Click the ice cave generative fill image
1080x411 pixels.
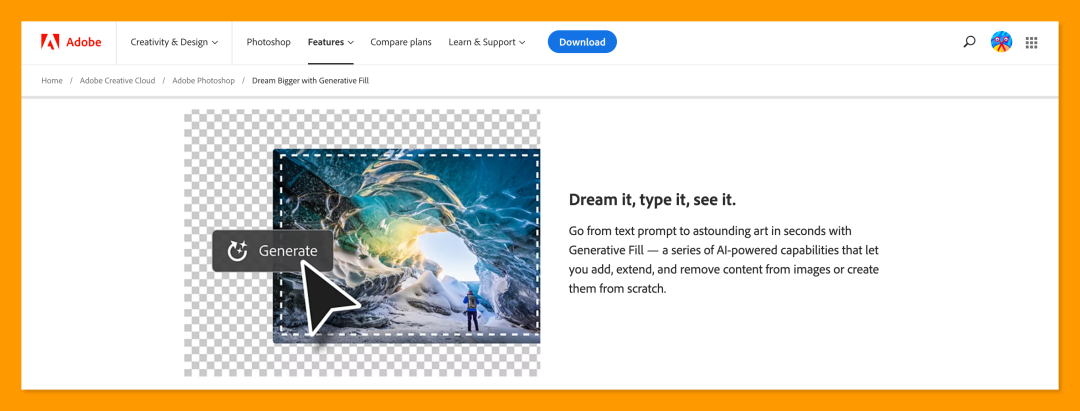(x=406, y=246)
